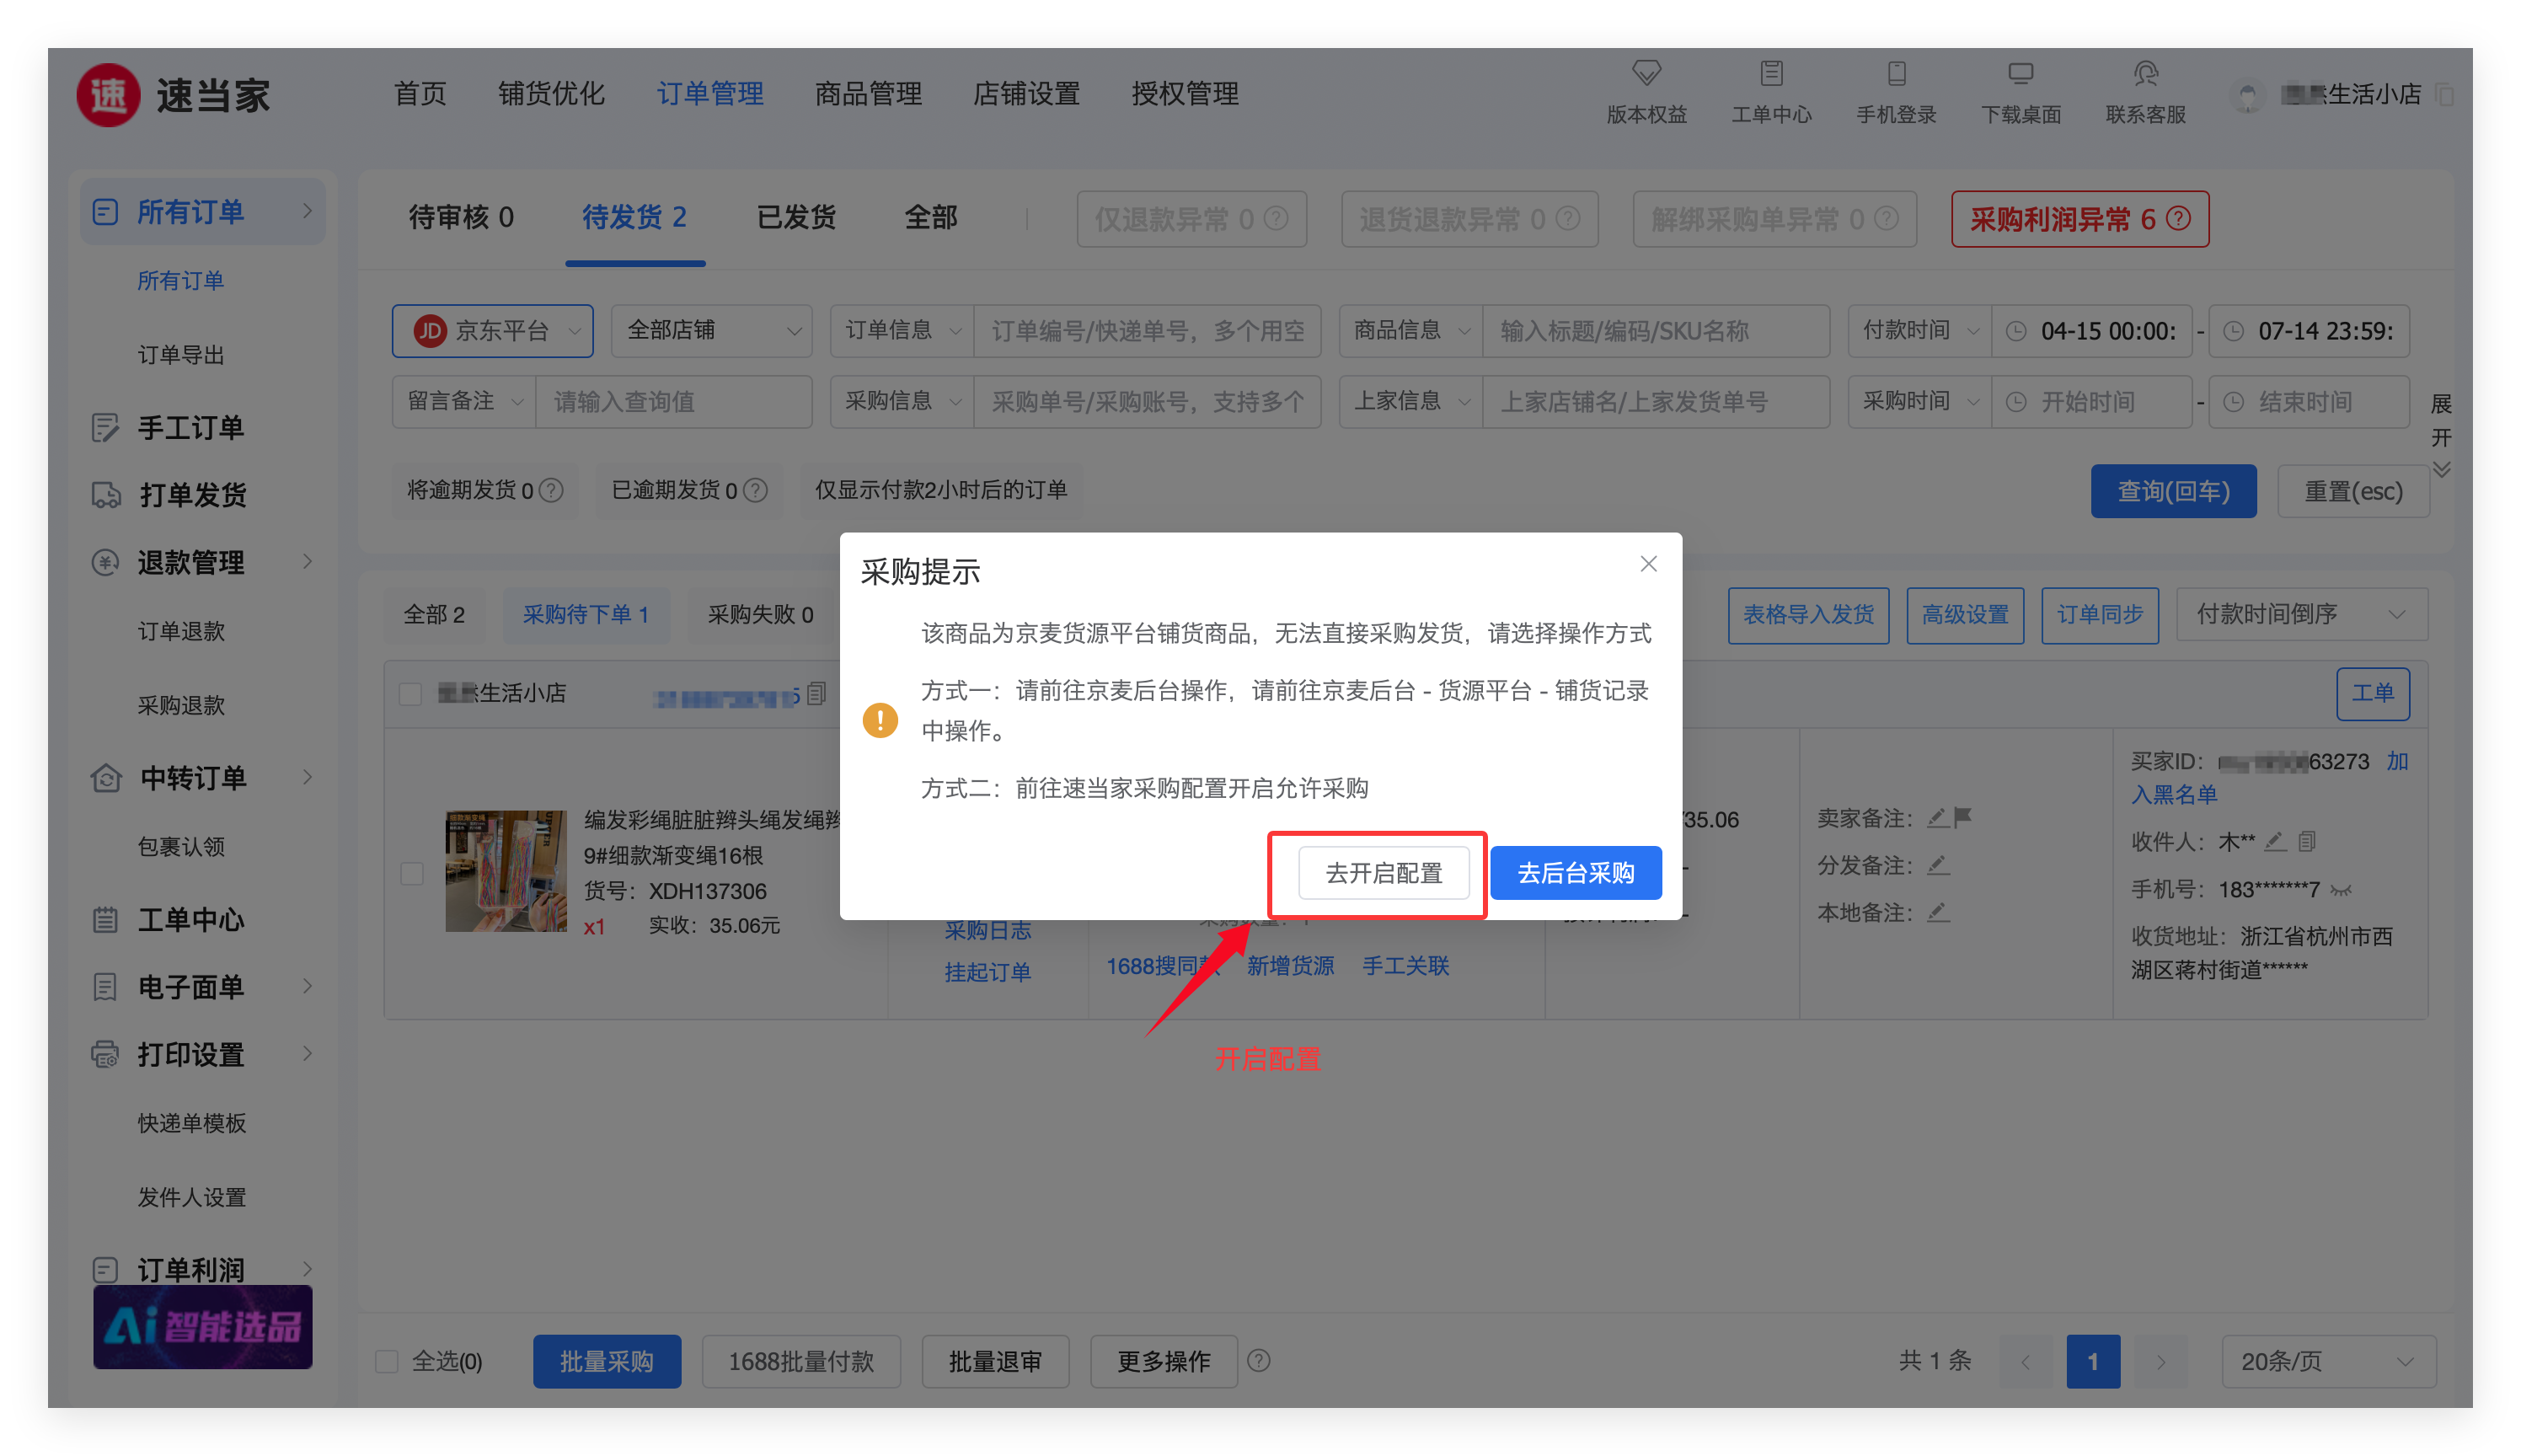Click help icon beside 采购利润异常
The image size is (2521, 1456).
[x=2179, y=218]
